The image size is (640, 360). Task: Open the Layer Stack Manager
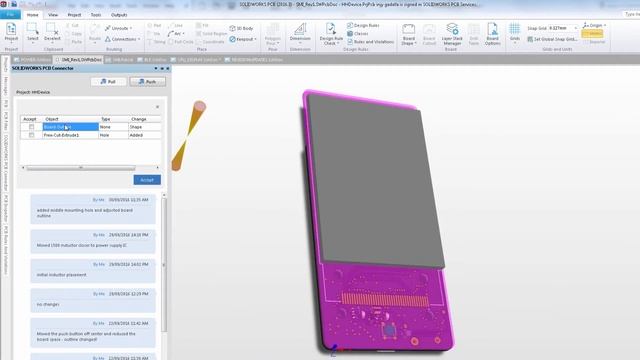coord(452,33)
